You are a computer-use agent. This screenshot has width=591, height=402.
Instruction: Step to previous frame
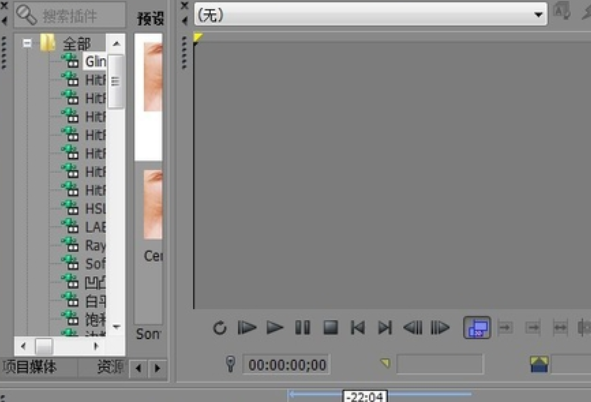tap(413, 327)
